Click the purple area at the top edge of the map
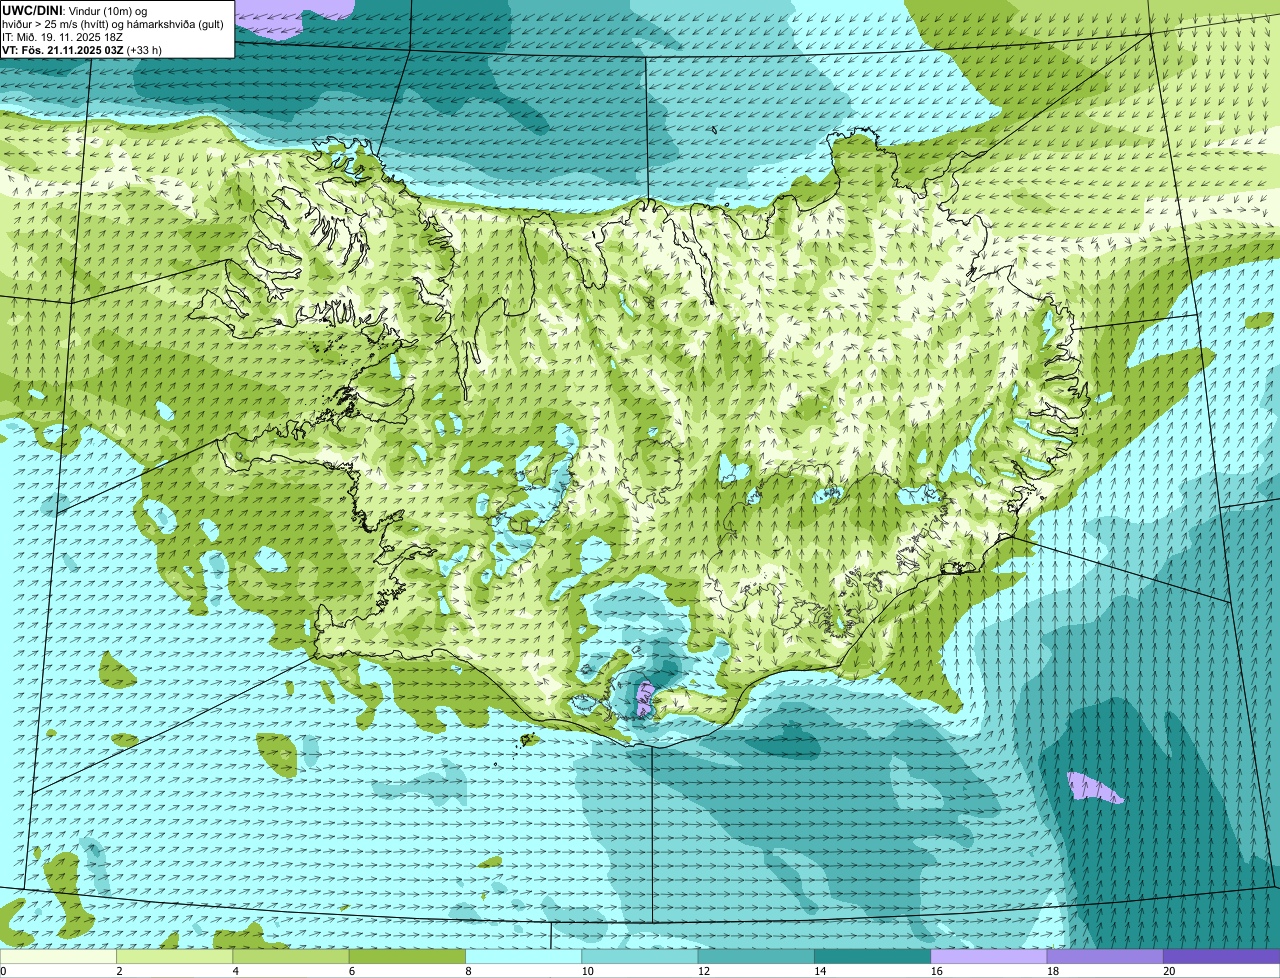Image resolution: width=1280 pixels, height=978 pixels. pyautogui.click(x=295, y=10)
